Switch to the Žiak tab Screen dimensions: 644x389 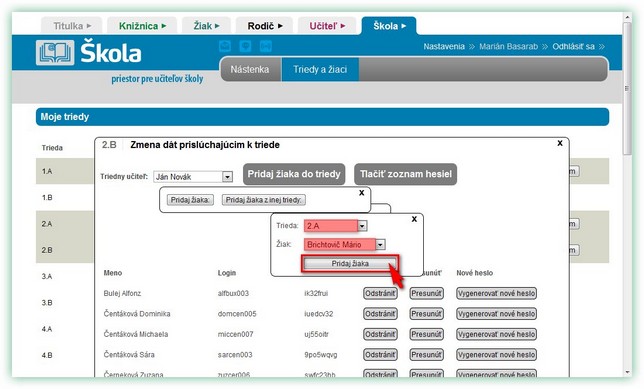coord(206,26)
